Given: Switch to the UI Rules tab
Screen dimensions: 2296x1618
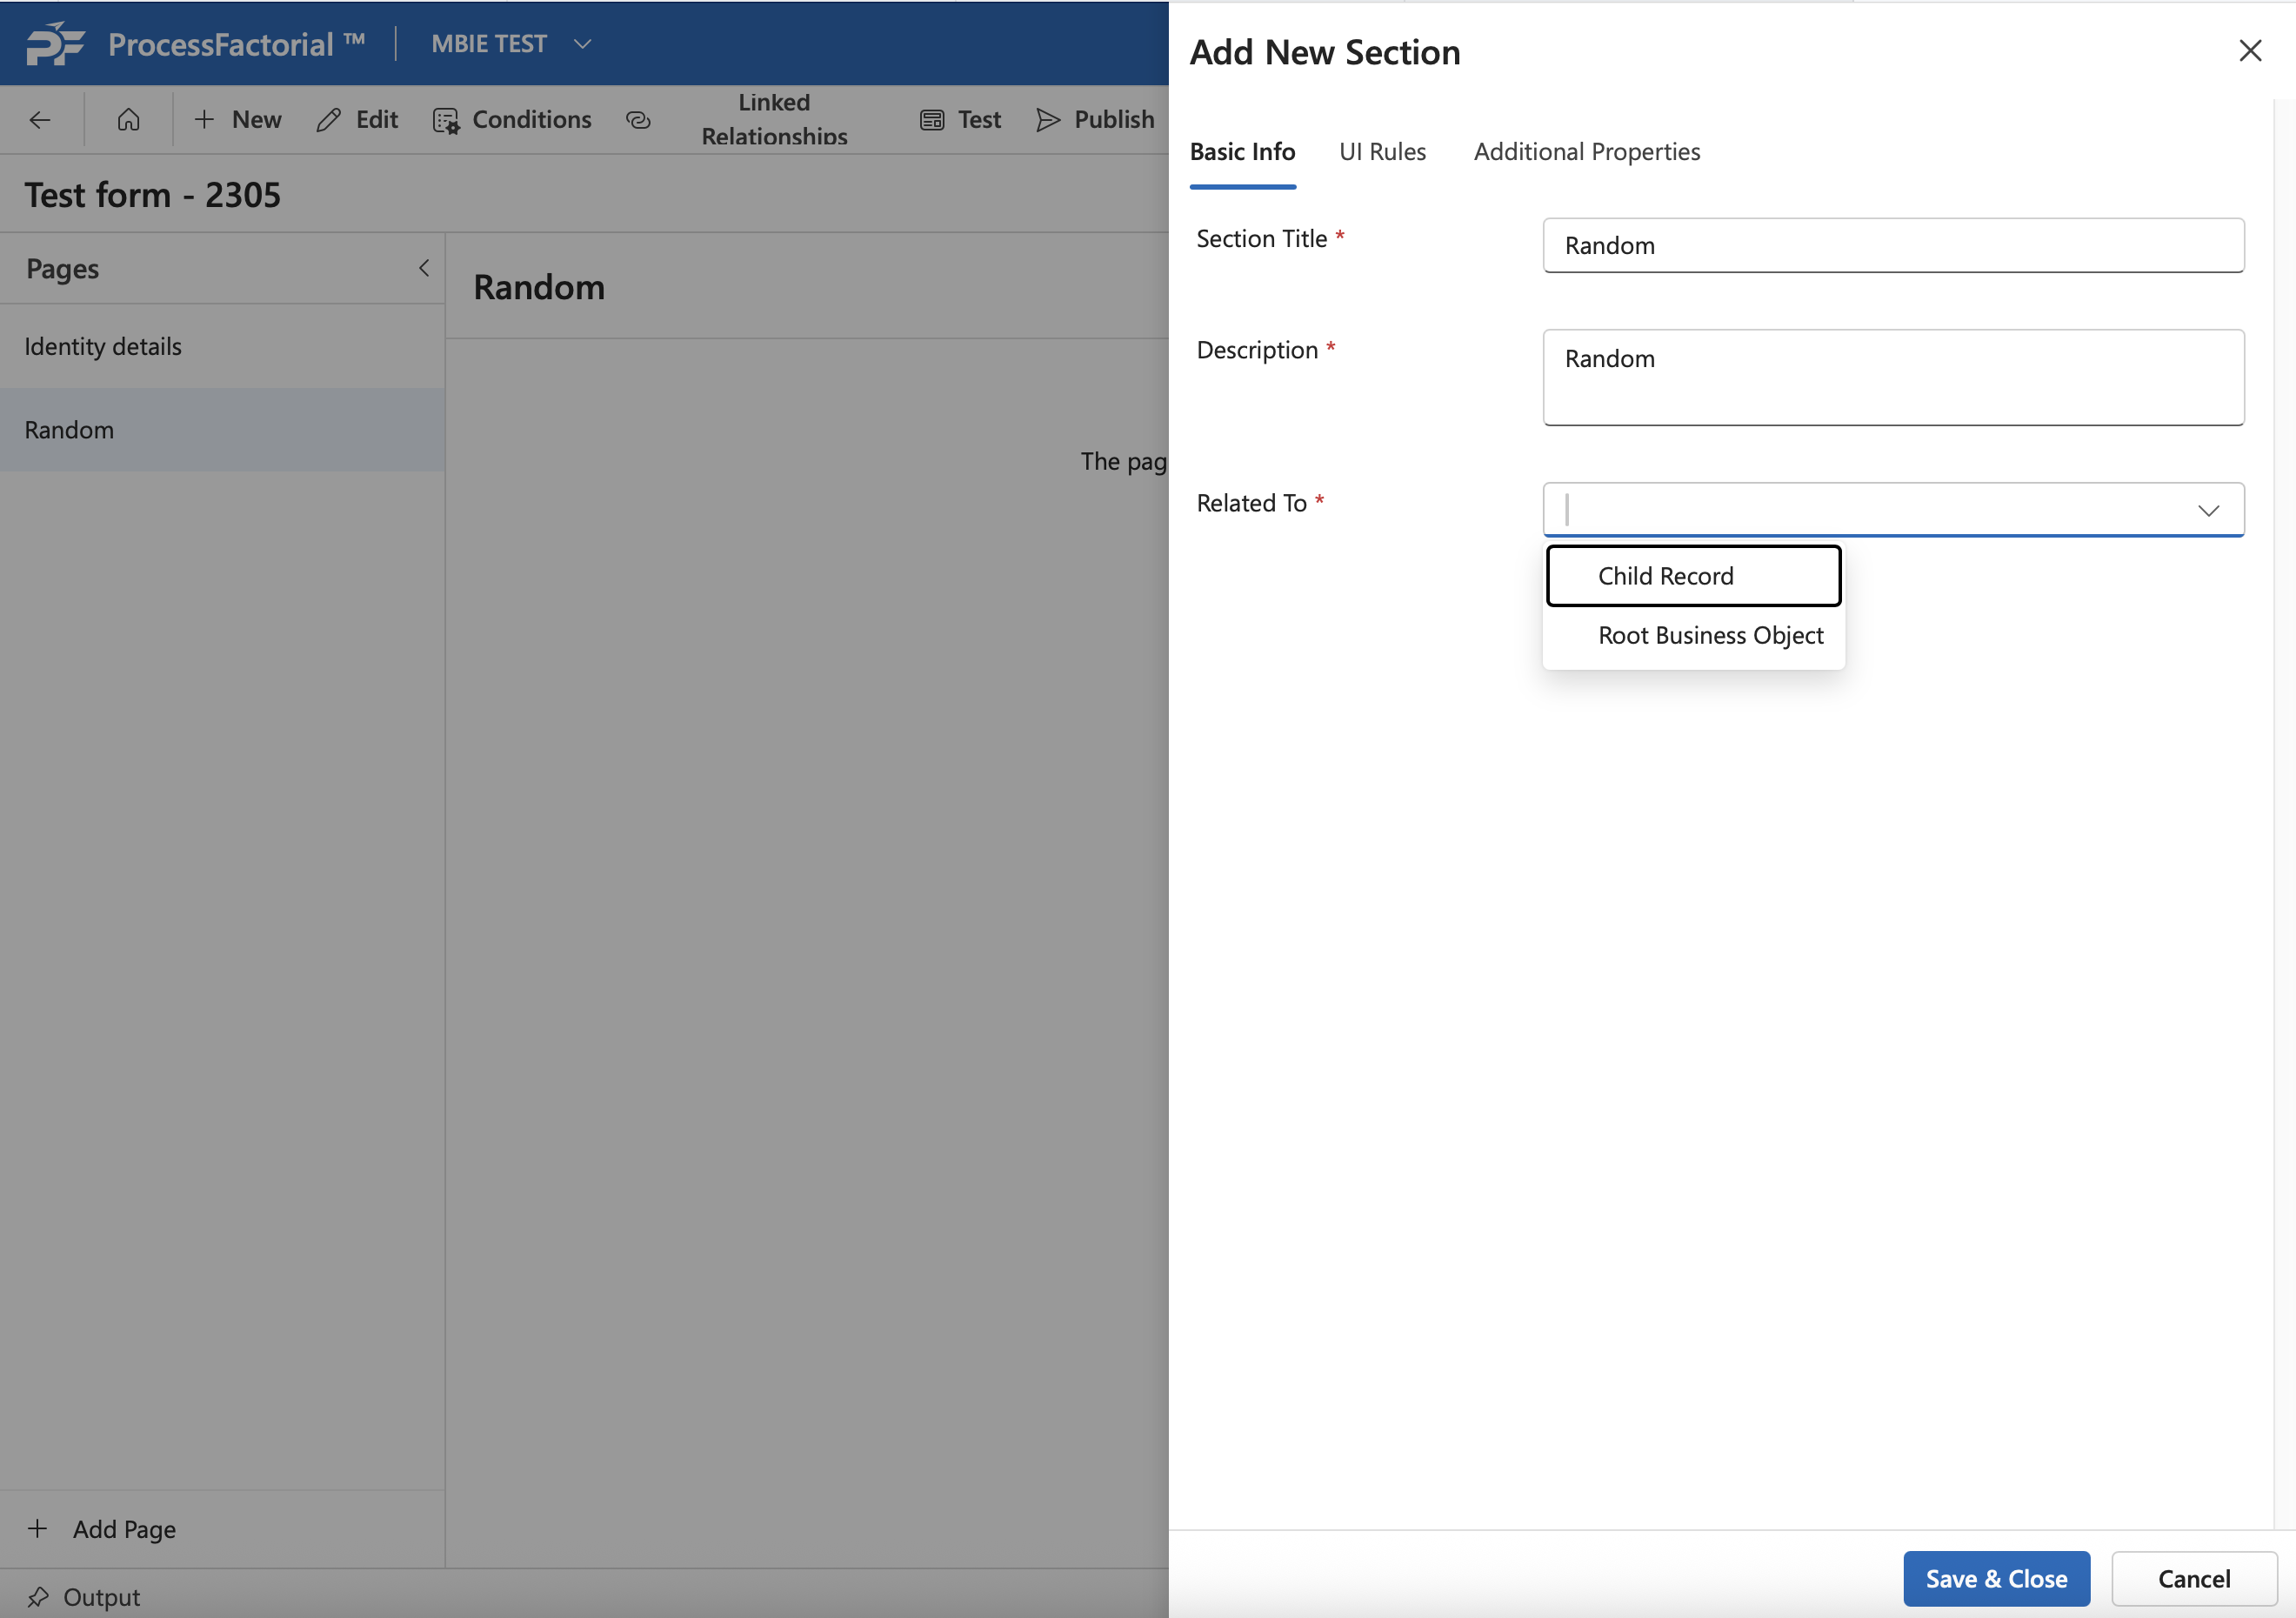Looking at the screenshot, I should (1382, 152).
